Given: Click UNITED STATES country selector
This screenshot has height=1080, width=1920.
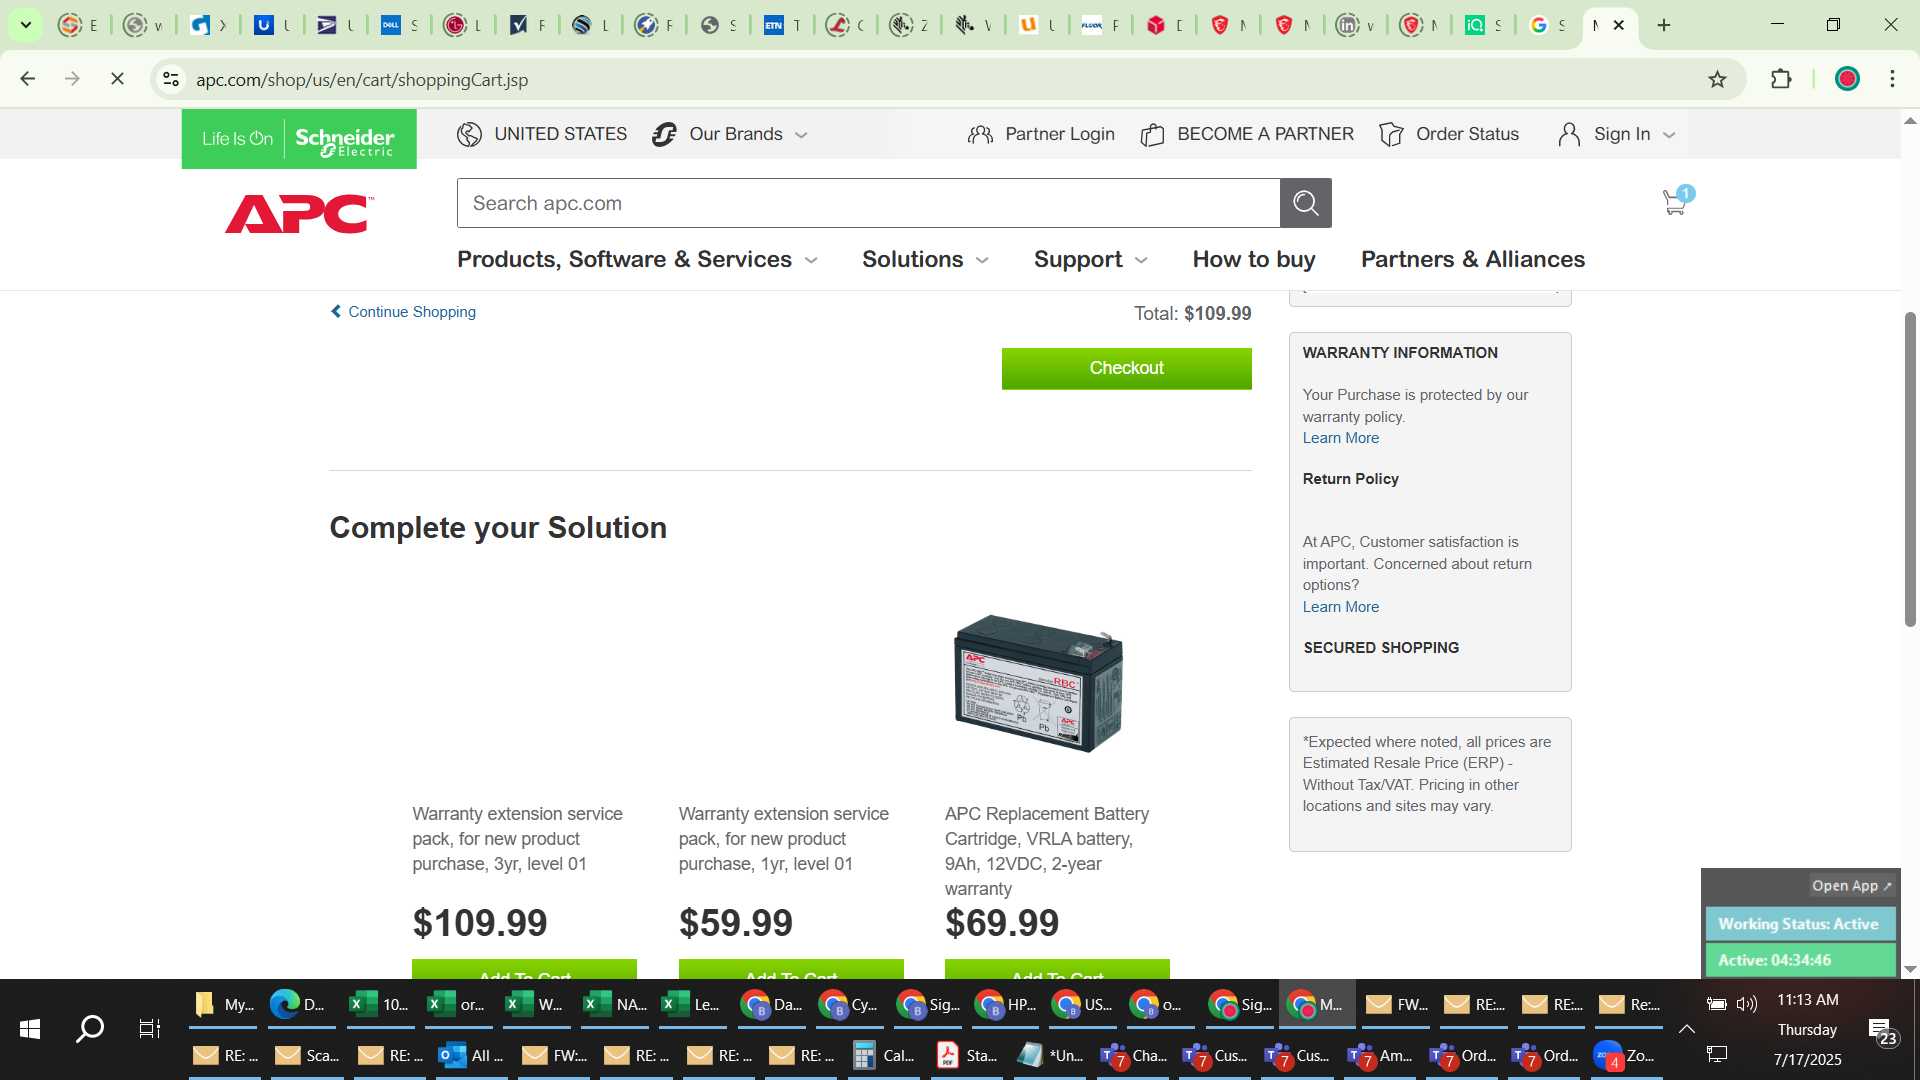Looking at the screenshot, I should tap(560, 134).
